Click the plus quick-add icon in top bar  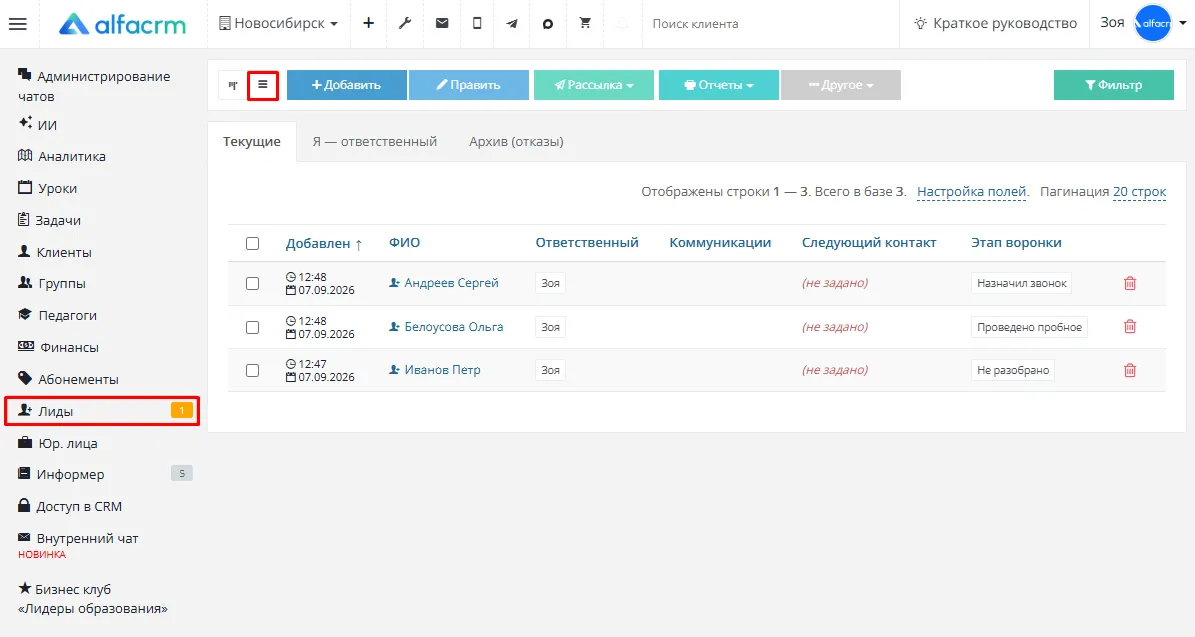(x=368, y=24)
